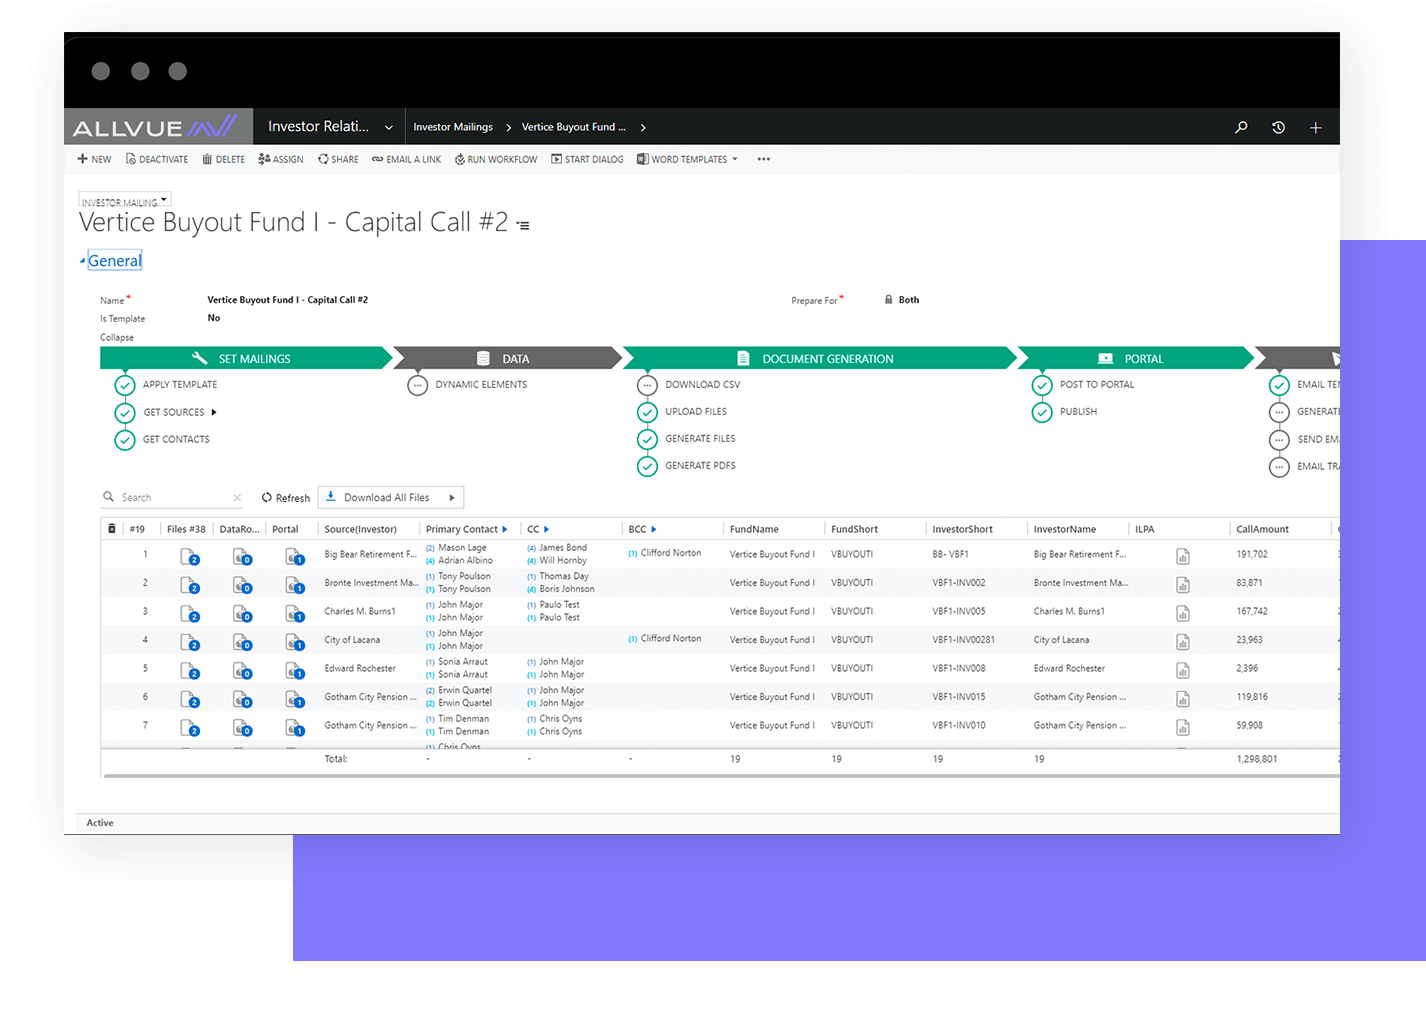The image size is (1426, 1020).
Task: Sort by FundName column header
Action: pos(754,529)
